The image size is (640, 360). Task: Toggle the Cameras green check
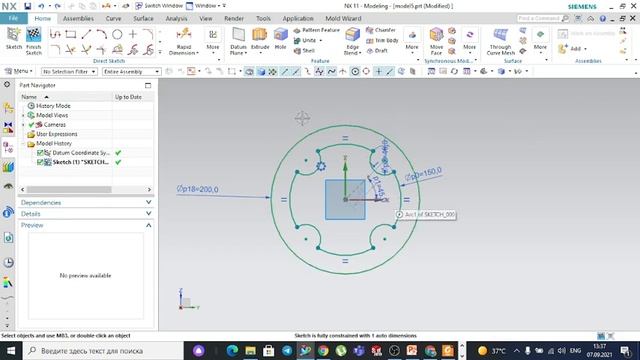(31, 124)
